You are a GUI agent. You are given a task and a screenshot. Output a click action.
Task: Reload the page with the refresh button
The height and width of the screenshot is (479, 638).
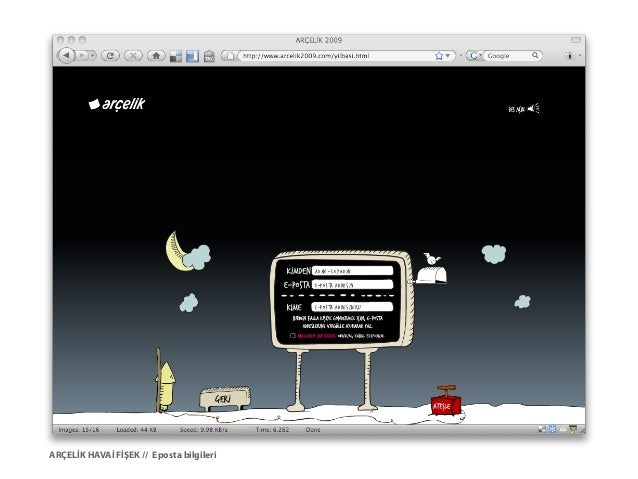click(x=110, y=55)
